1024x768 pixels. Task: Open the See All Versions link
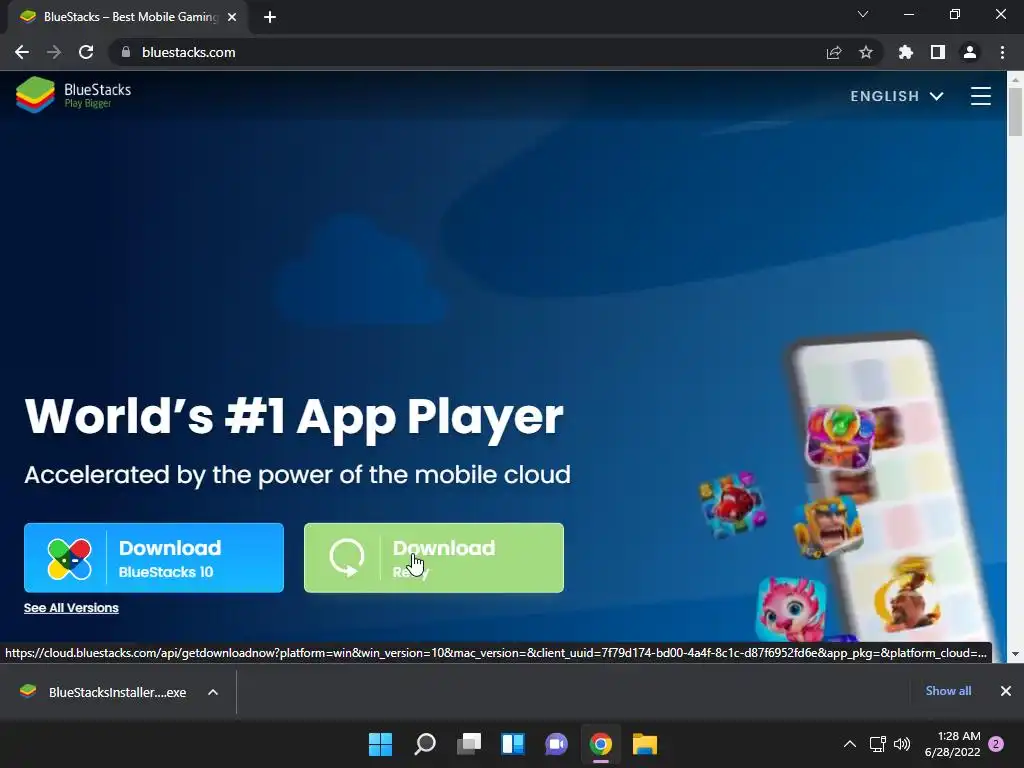tap(71, 608)
